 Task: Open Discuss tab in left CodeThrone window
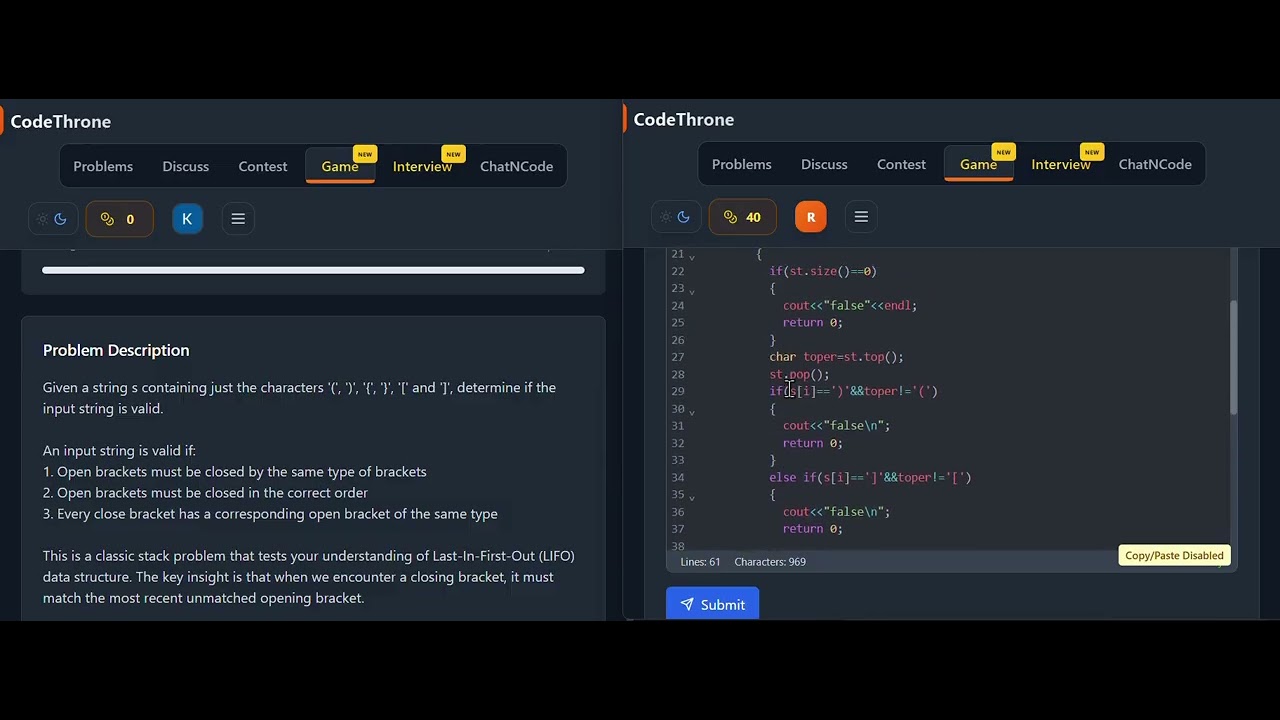pyautogui.click(x=186, y=166)
